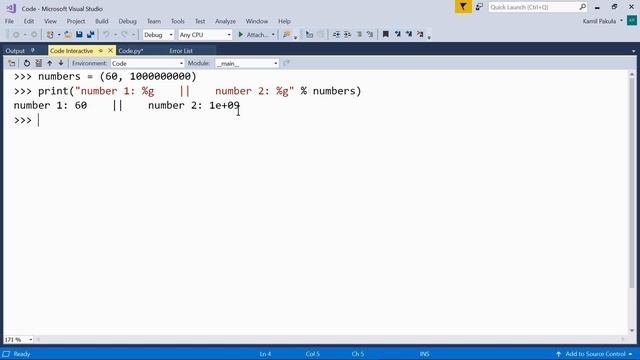Viewport: 640px width, 360px height.
Task: Click the first interactive toolbar icon
Action: [x=11, y=63]
